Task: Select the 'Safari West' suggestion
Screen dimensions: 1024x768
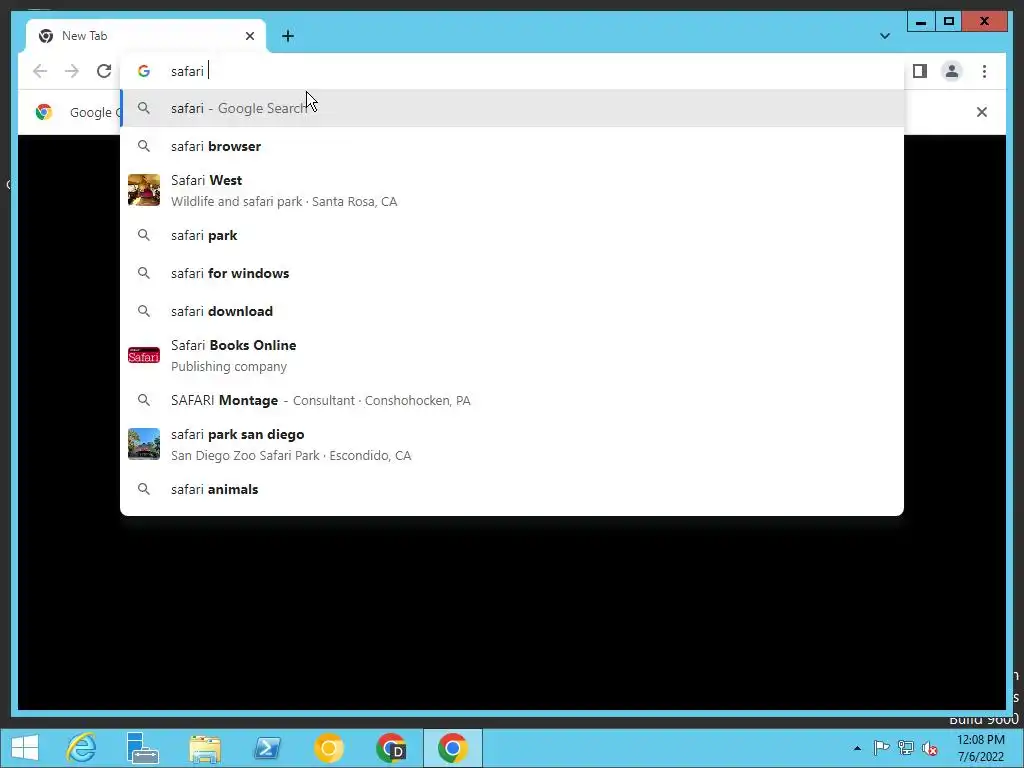Action: 512,191
